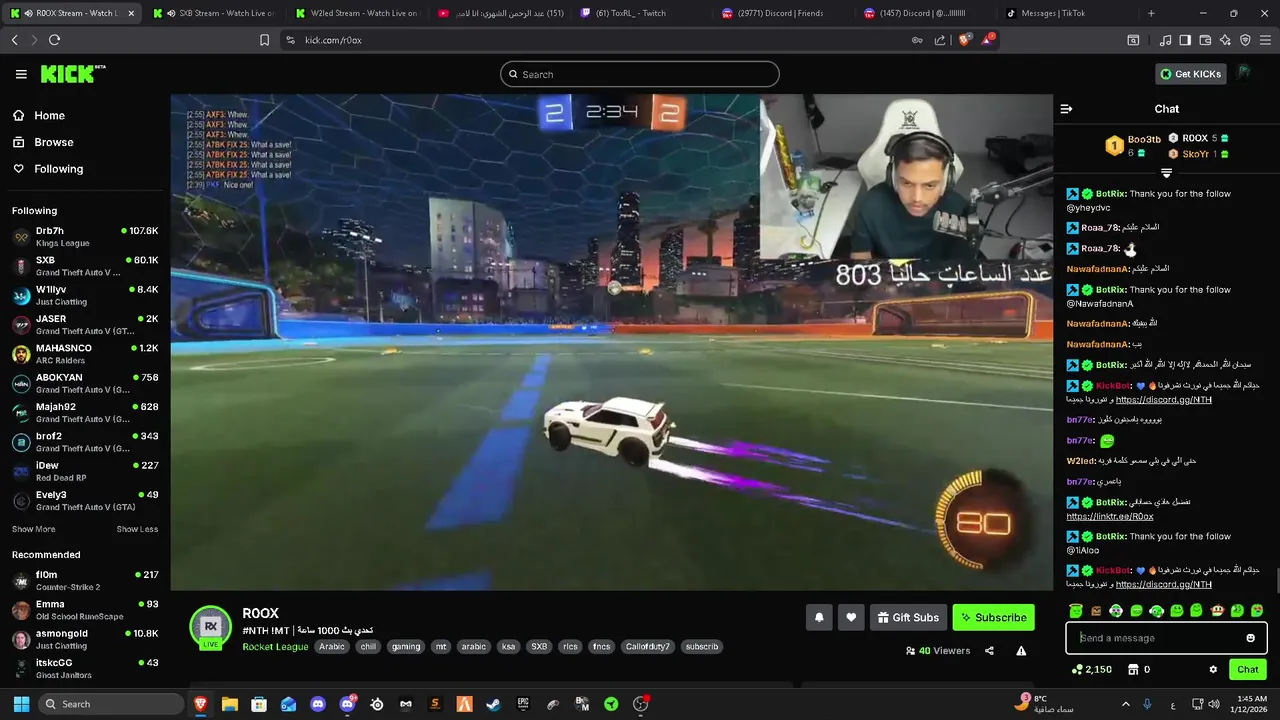Open a new browser tab with plus
The image size is (1280, 720).
click(x=1151, y=13)
